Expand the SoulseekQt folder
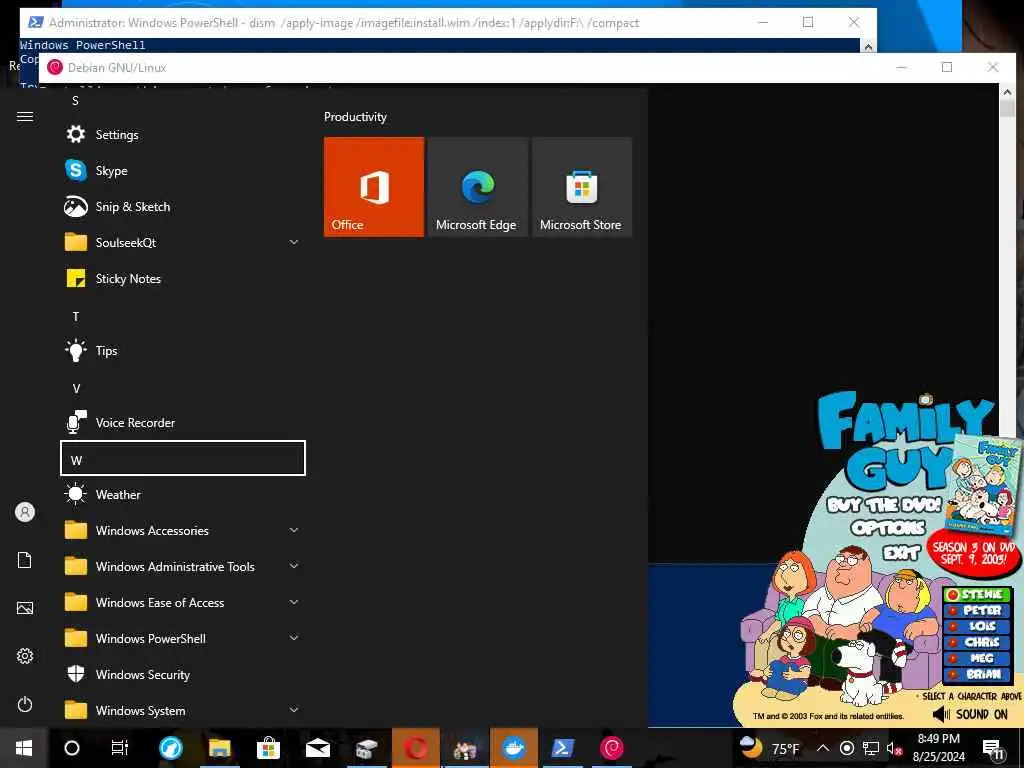This screenshot has height=768, width=1024. (183, 242)
